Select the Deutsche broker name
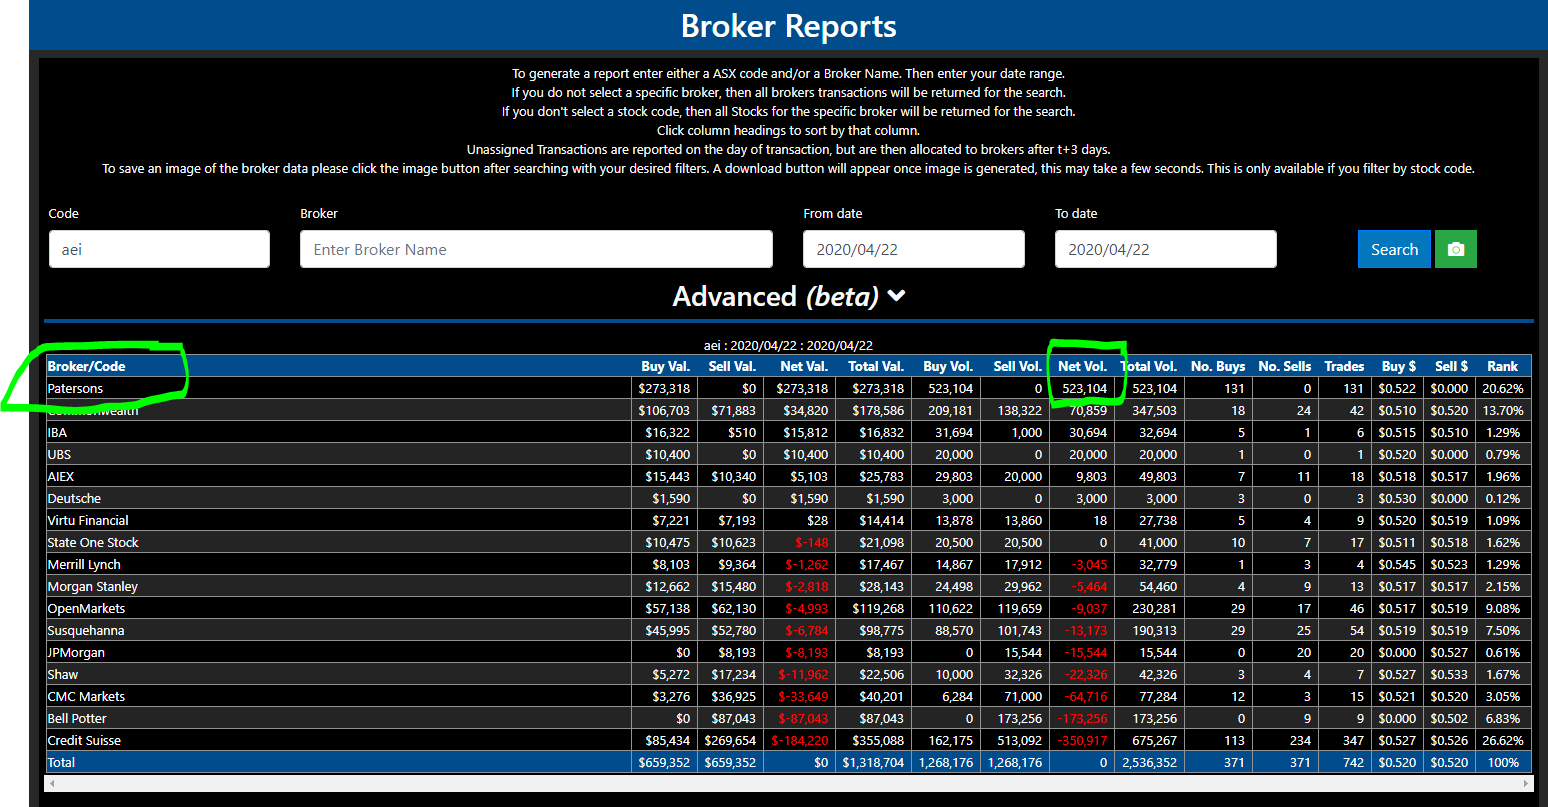Screen dimensions: 1548x807 pos(74,498)
